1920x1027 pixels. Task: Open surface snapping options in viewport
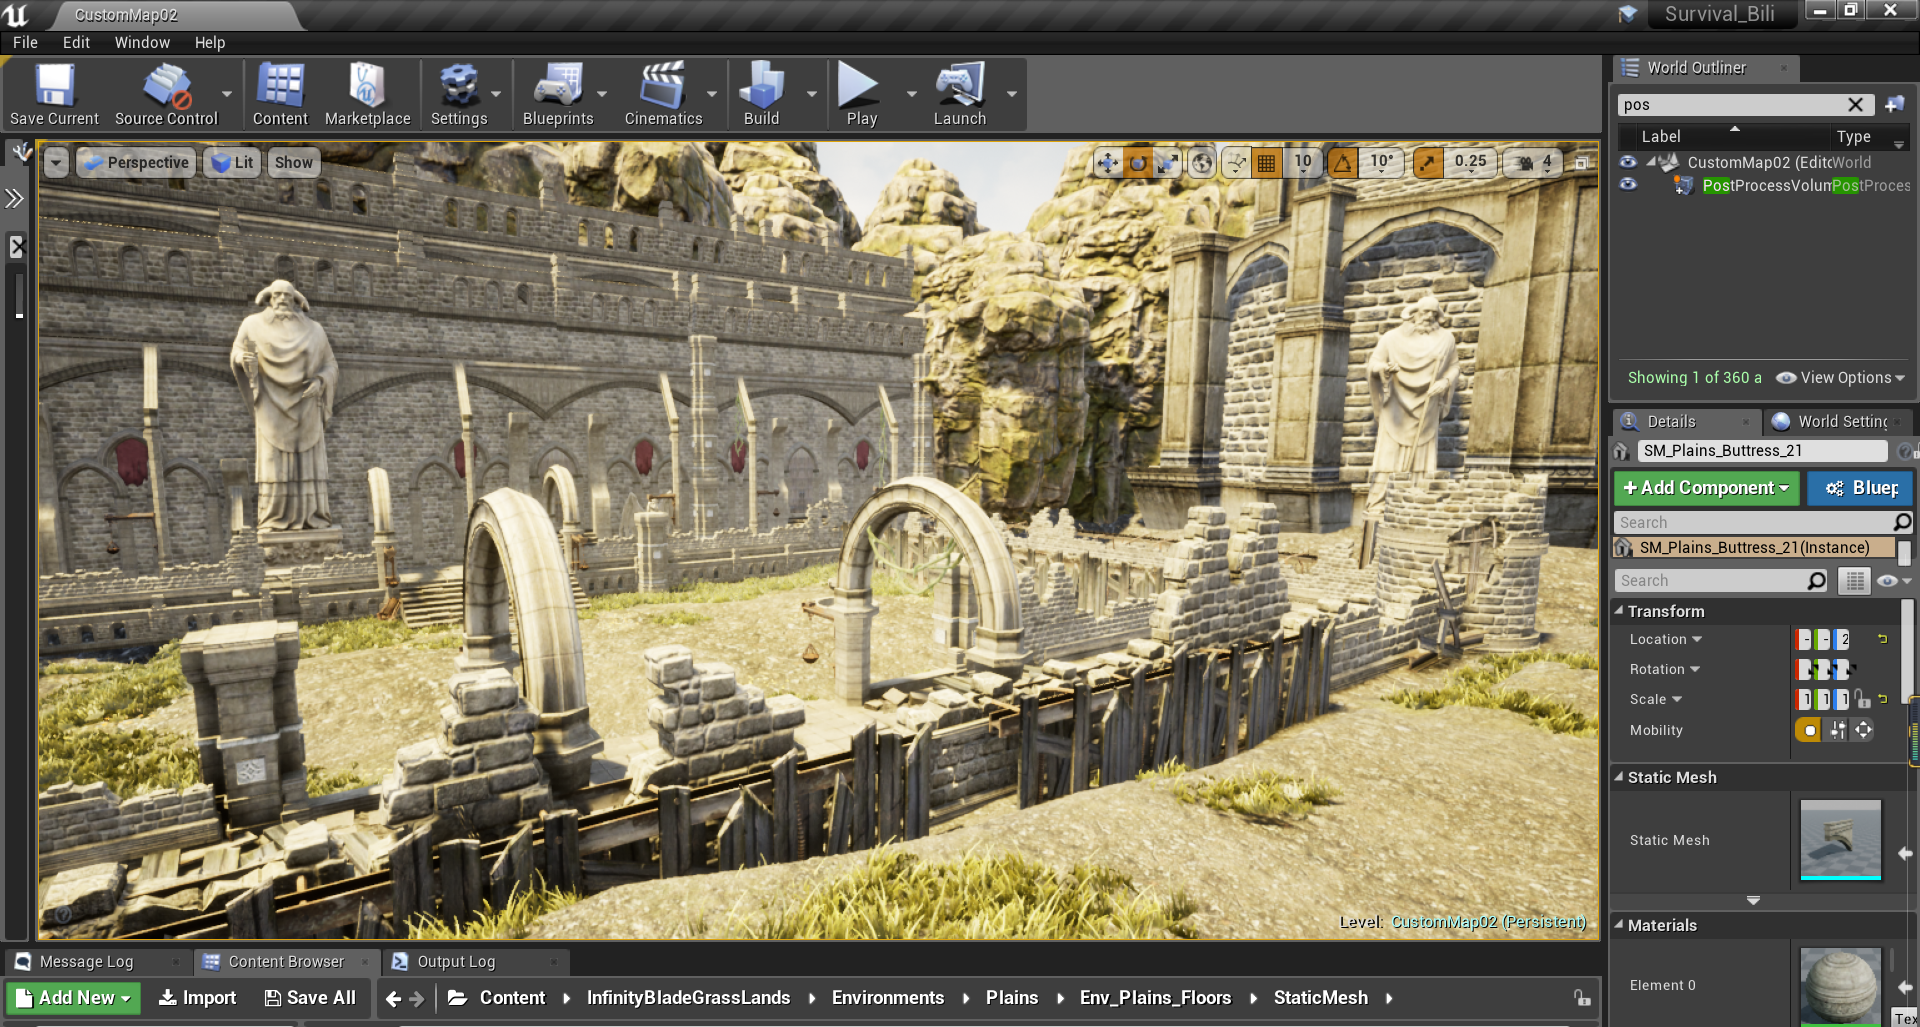point(1237,162)
